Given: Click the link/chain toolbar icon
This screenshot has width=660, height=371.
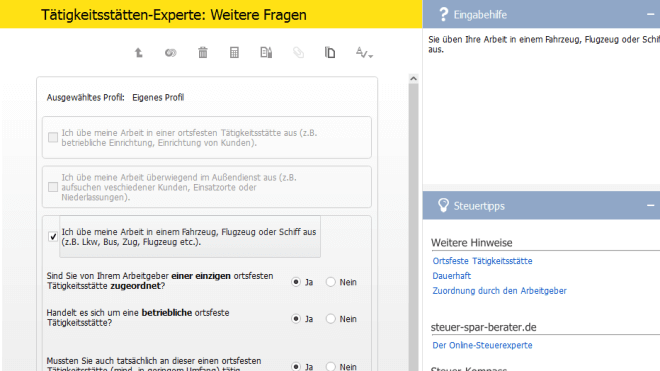Looking at the screenshot, I should click(170, 53).
